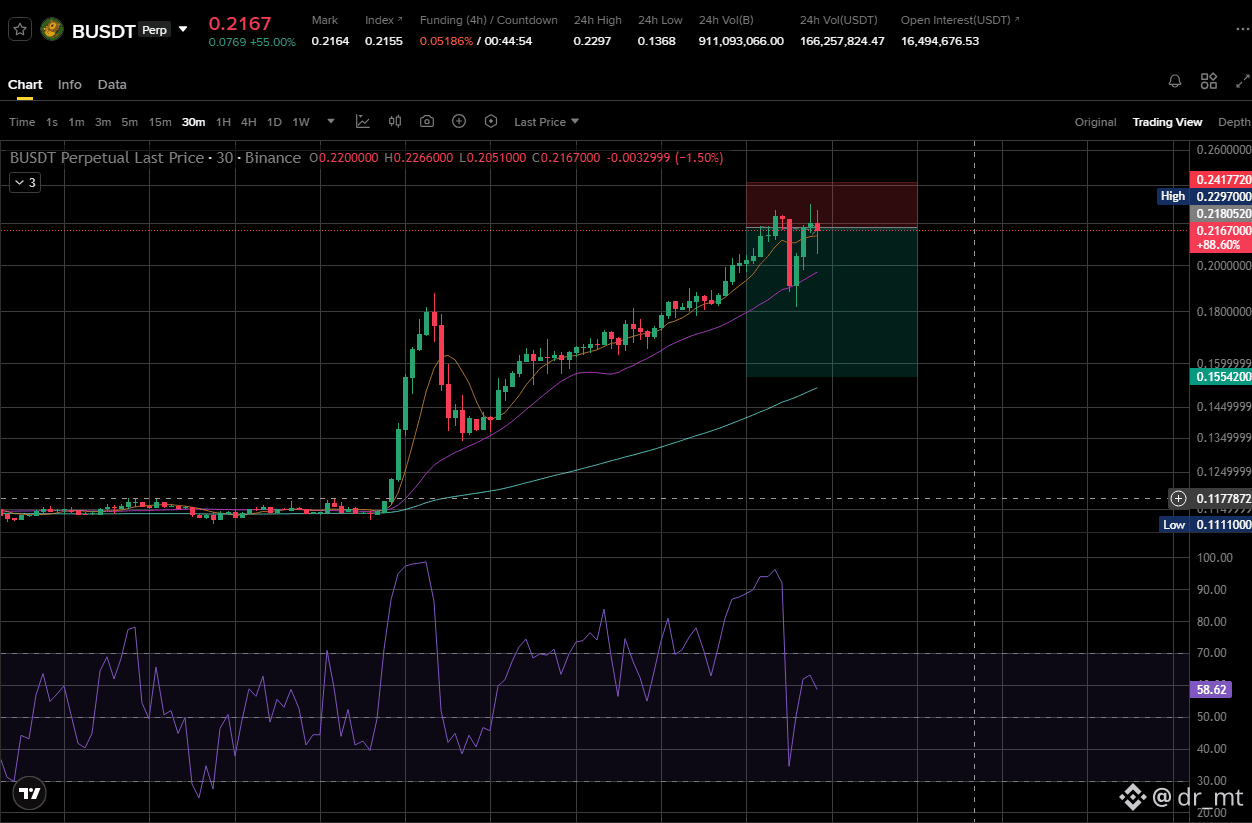Click the green 0.1554200 target price label
Image resolution: width=1252 pixels, height=823 pixels.
coord(1222,377)
